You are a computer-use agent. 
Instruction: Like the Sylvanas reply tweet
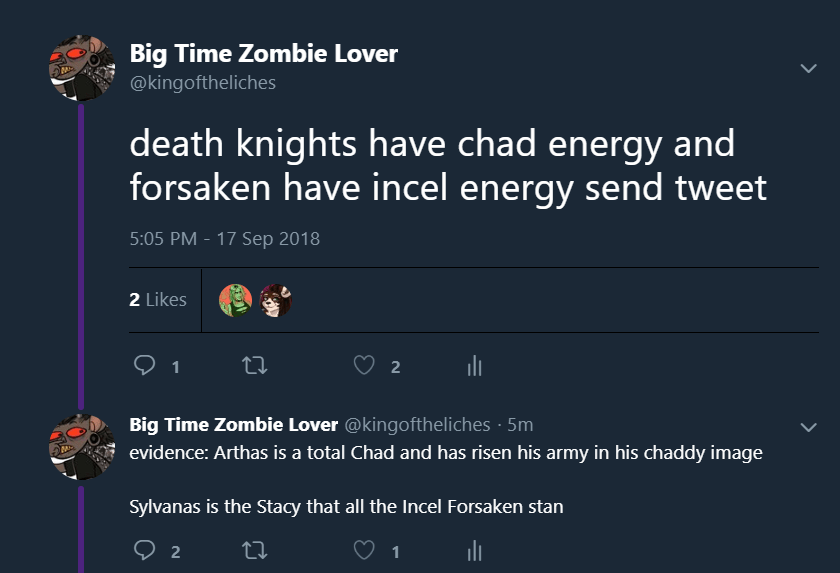click(364, 551)
